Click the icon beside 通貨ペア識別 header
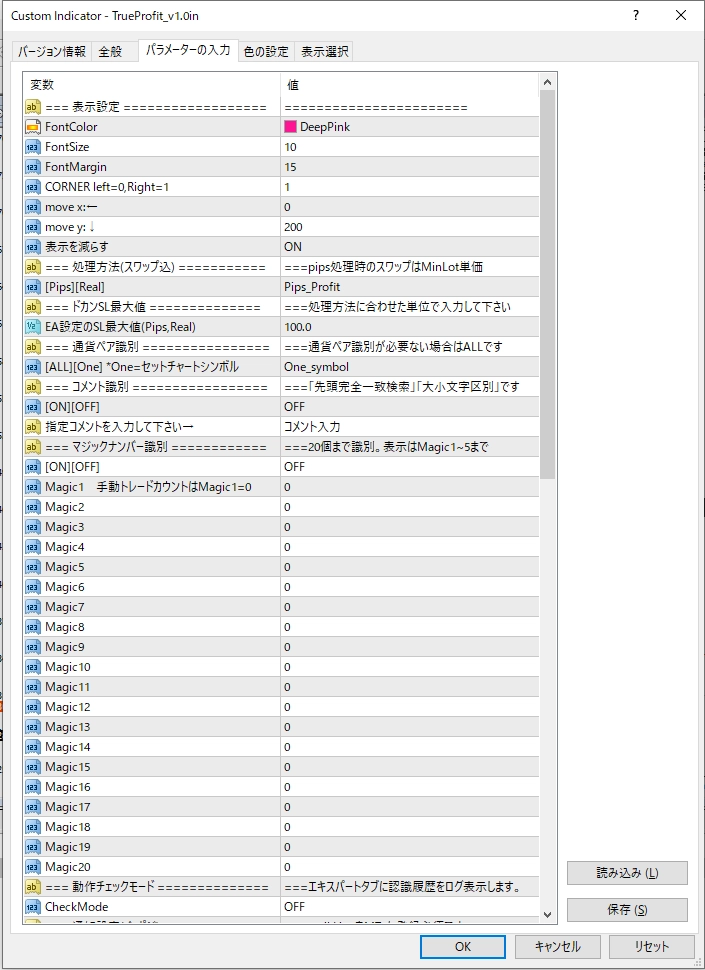Screen dimensions: 705x970 click(x=33, y=347)
